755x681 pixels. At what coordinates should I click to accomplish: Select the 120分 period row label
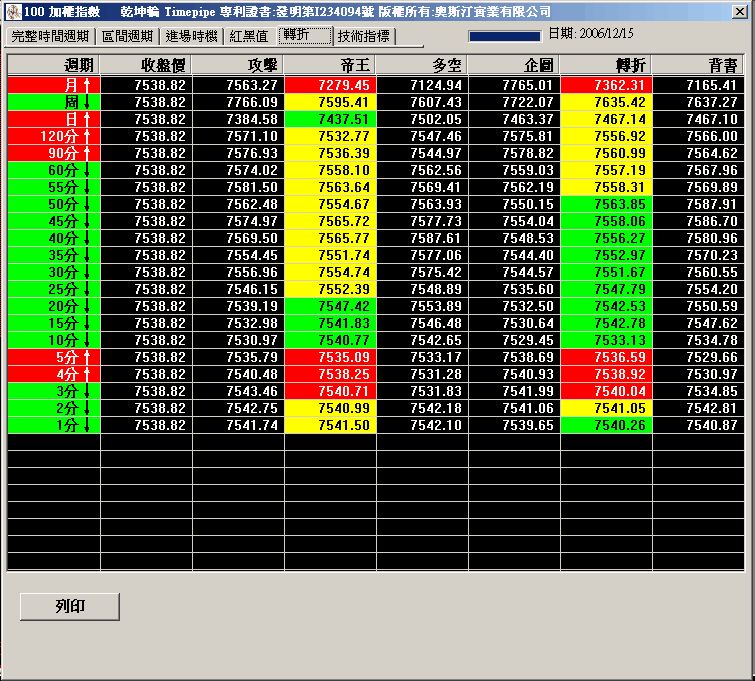click(54, 136)
